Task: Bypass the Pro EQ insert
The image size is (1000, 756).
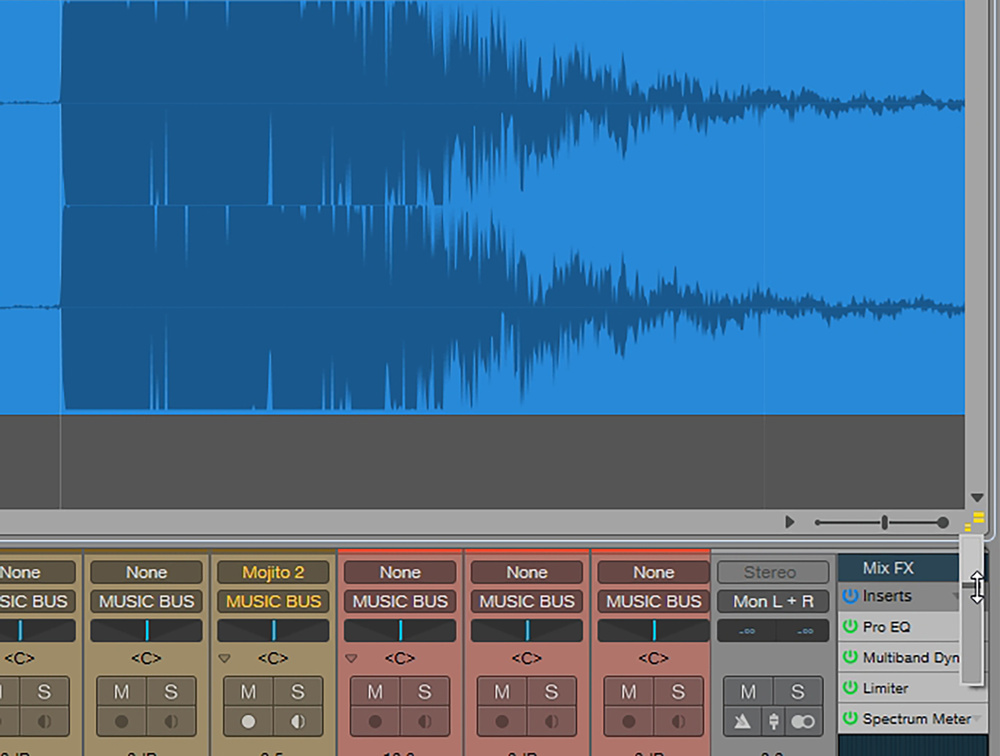Action: point(850,628)
